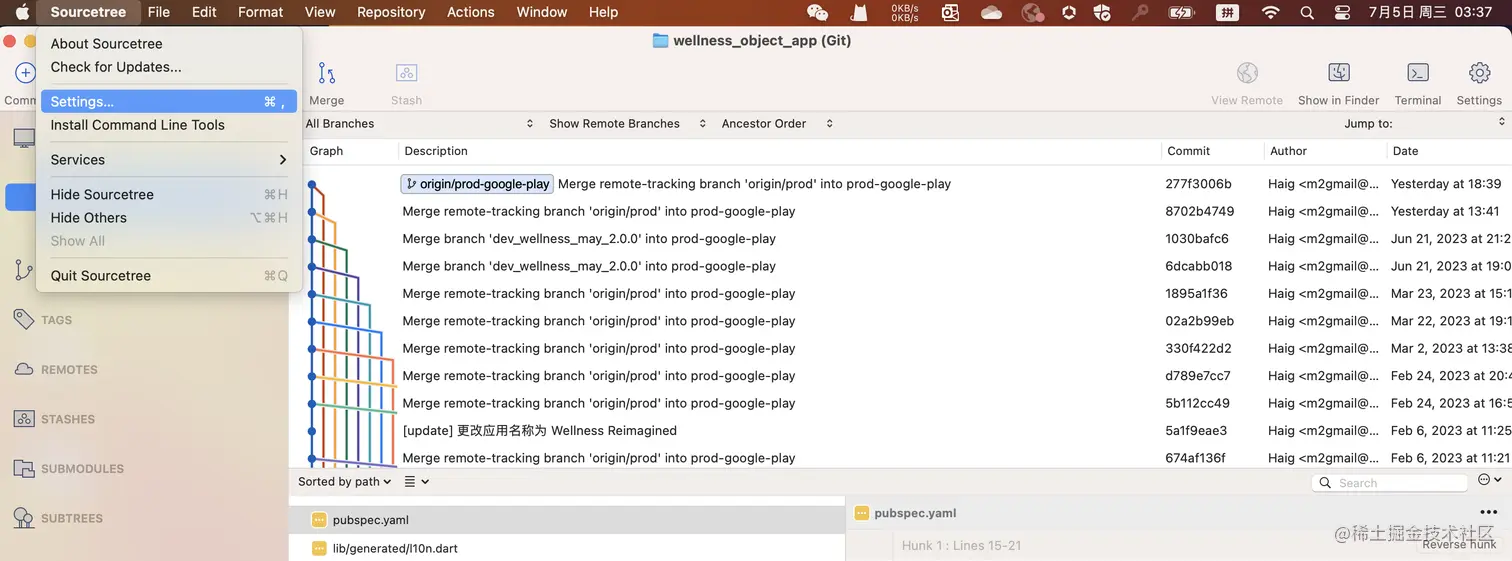The width and height of the screenshot is (1512, 561).
Task: Choose Install Command Line Tools
Action: 168,125
